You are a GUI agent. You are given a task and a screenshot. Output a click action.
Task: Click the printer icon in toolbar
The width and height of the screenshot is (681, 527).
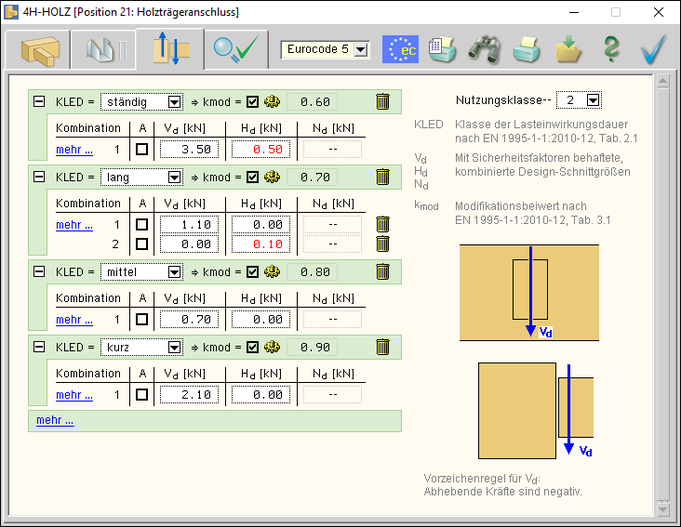pyautogui.click(x=527, y=49)
